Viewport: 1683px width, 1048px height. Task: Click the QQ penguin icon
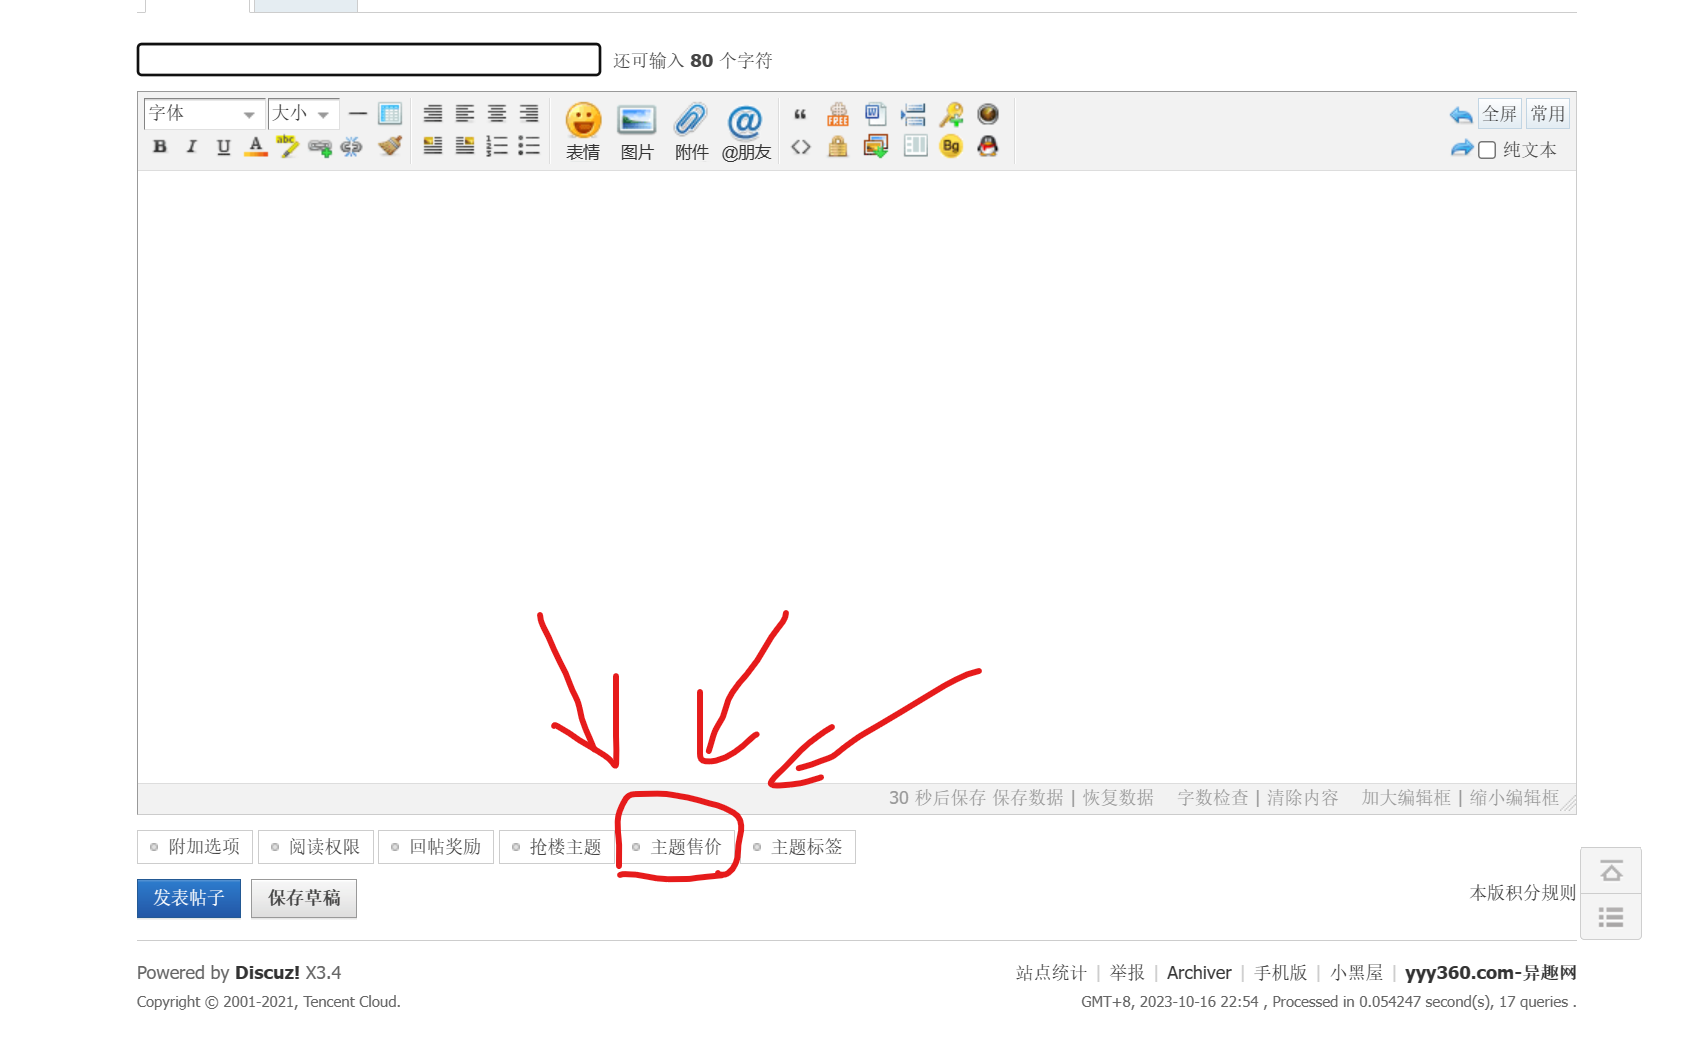(x=988, y=147)
